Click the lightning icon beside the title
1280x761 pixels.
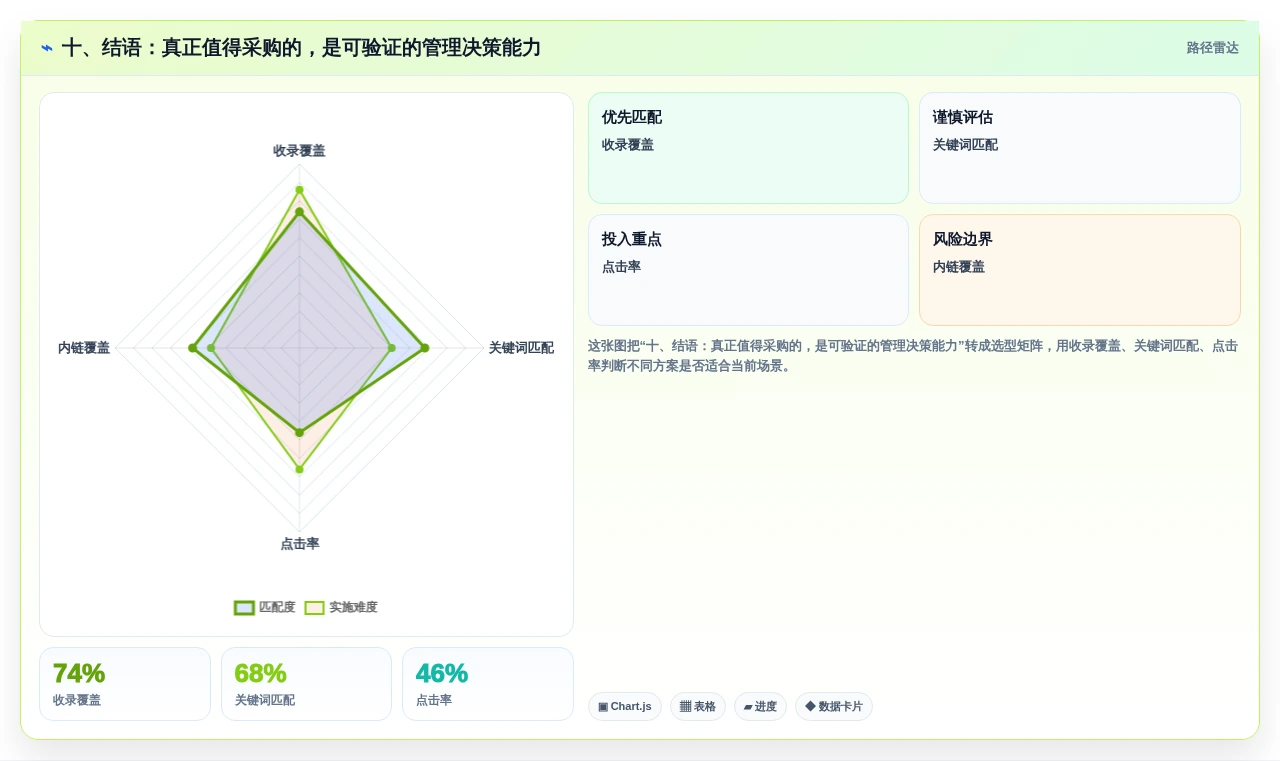47,48
